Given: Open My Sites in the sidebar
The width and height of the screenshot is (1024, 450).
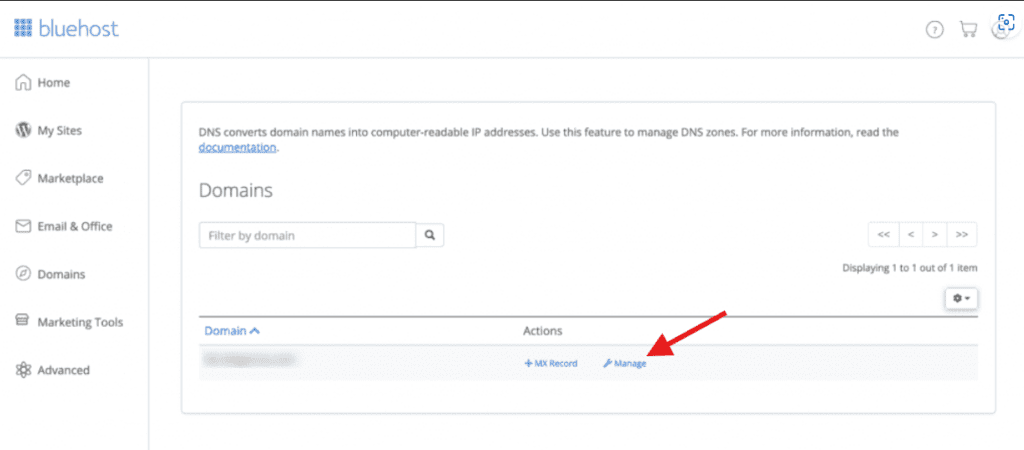Looking at the screenshot, I should pos(59,131).
